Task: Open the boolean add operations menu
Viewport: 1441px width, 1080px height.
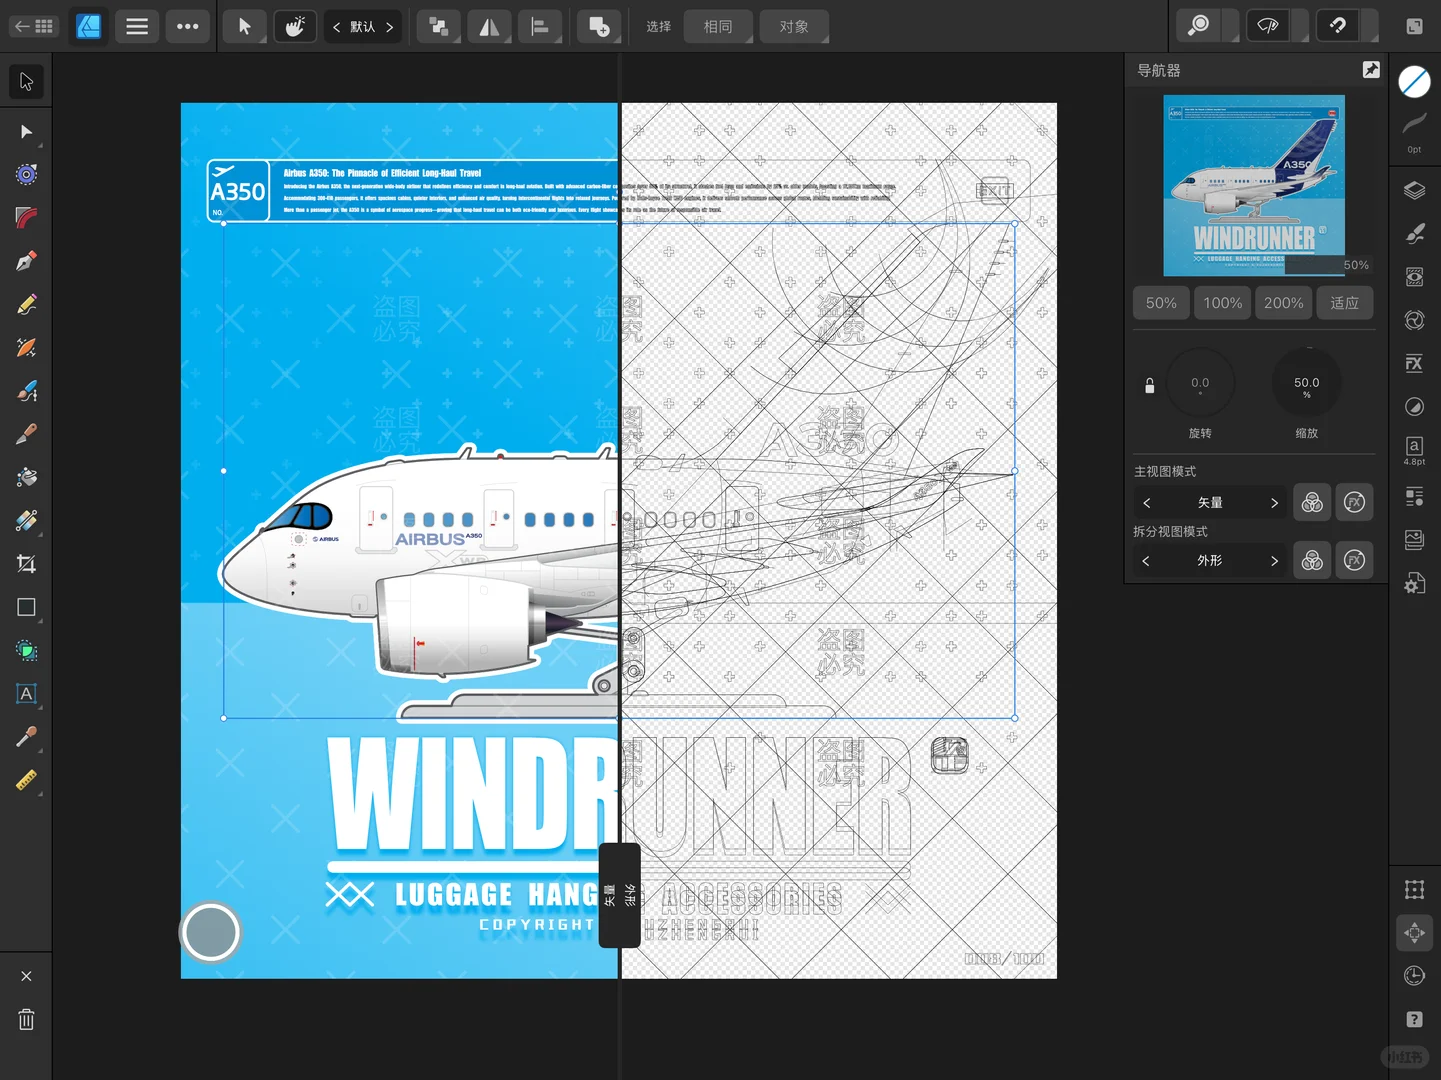Action: (x=599, y=26)
